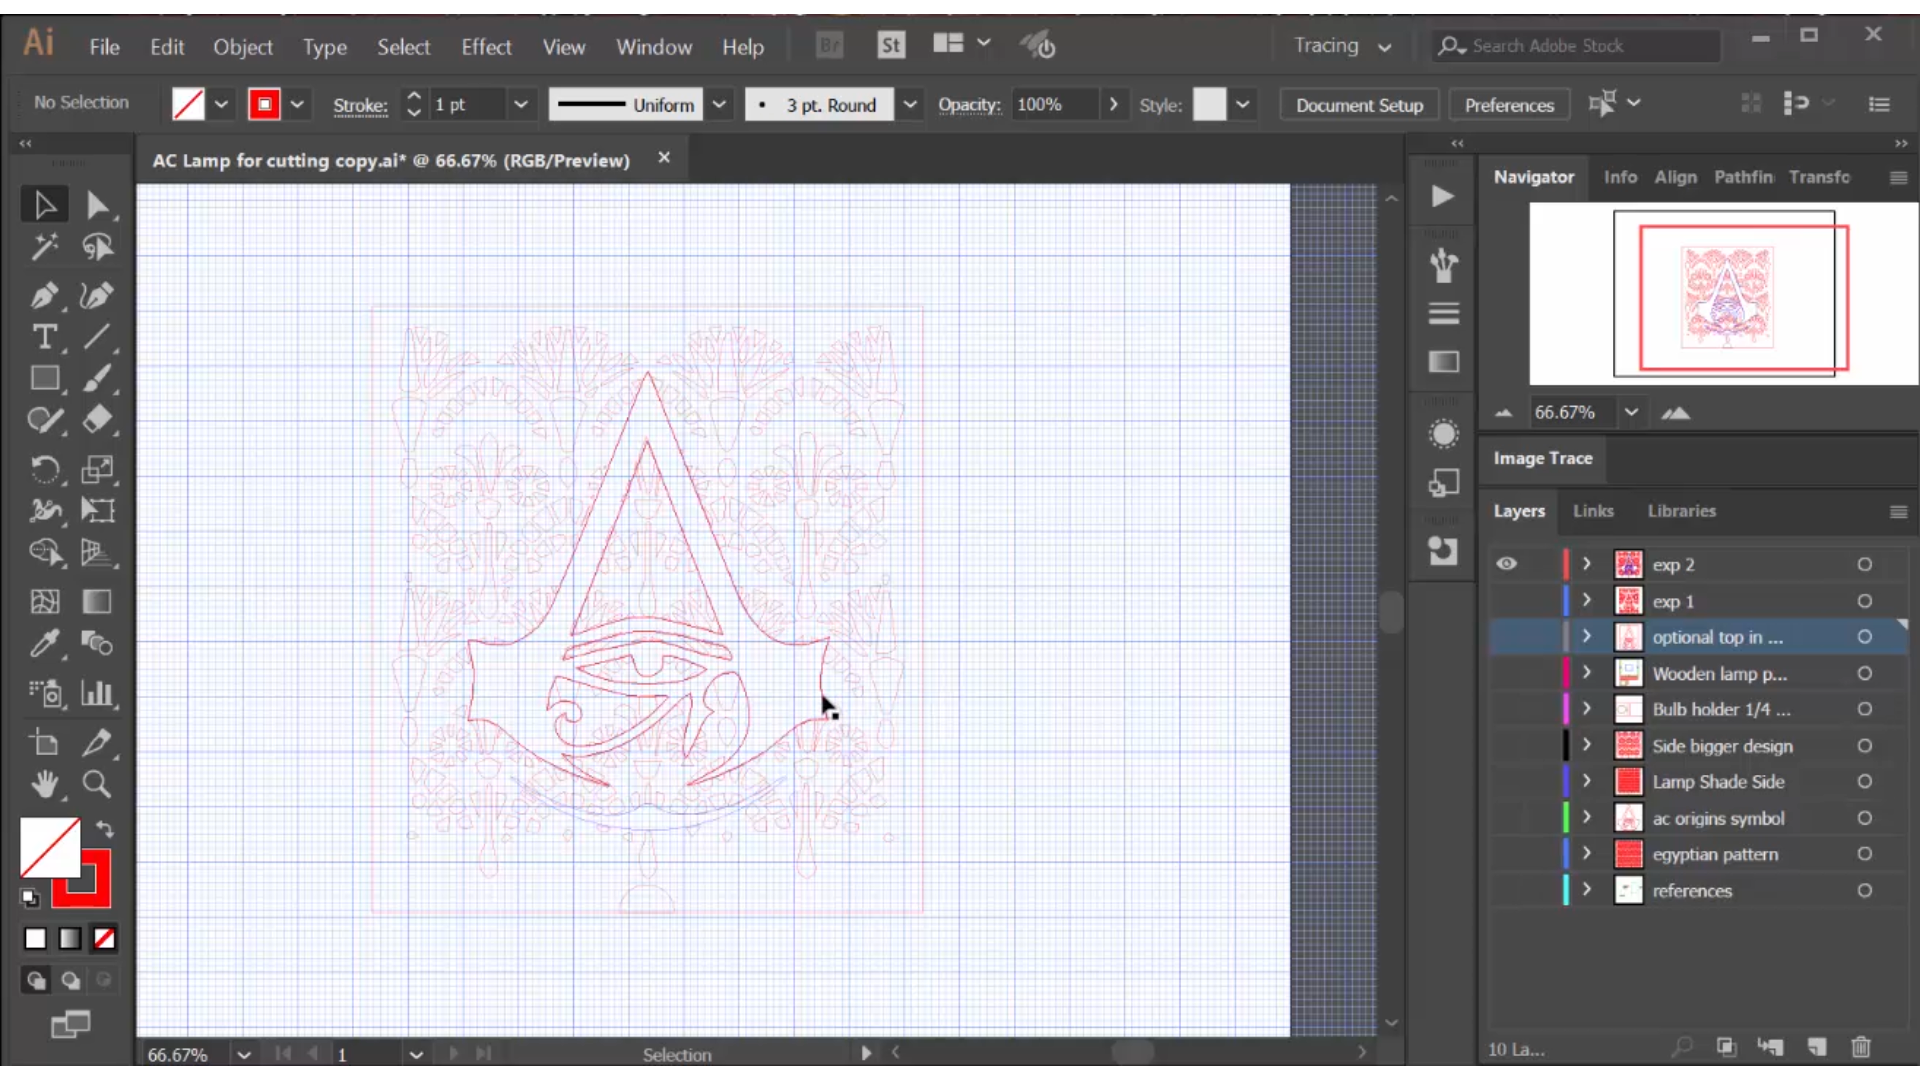Open the Tracing workspace dropdown
The height and width of the screenshot is (1080, 1920).
coord(1342,46)
